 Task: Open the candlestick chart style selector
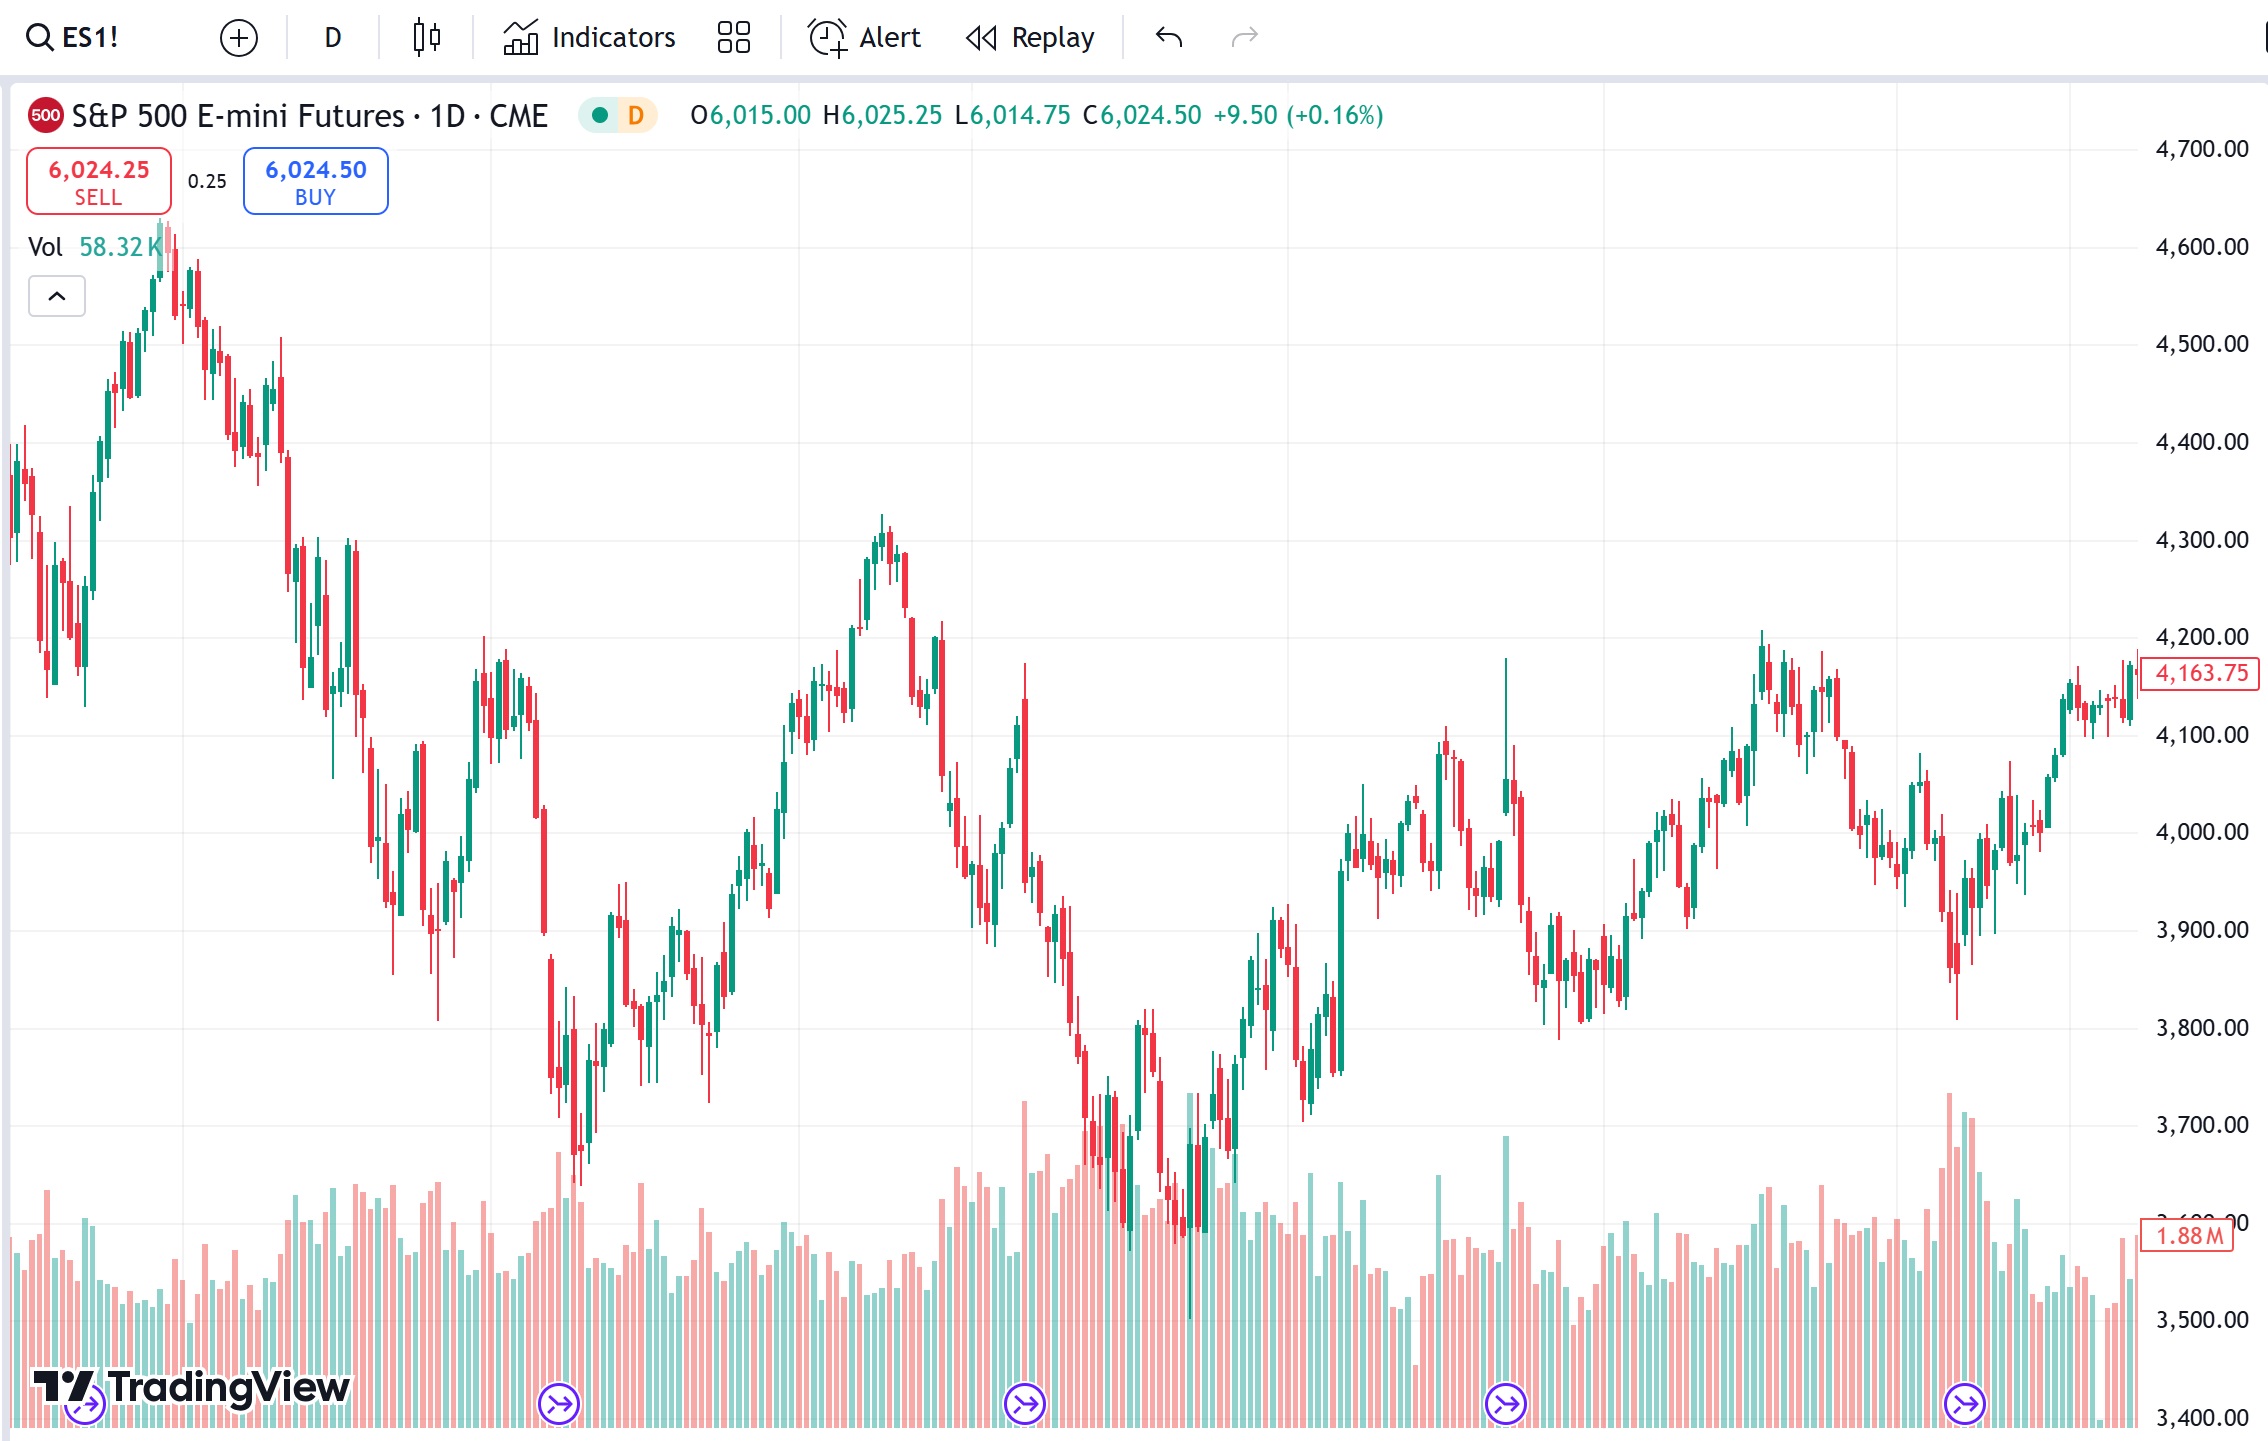coord(425,37)
